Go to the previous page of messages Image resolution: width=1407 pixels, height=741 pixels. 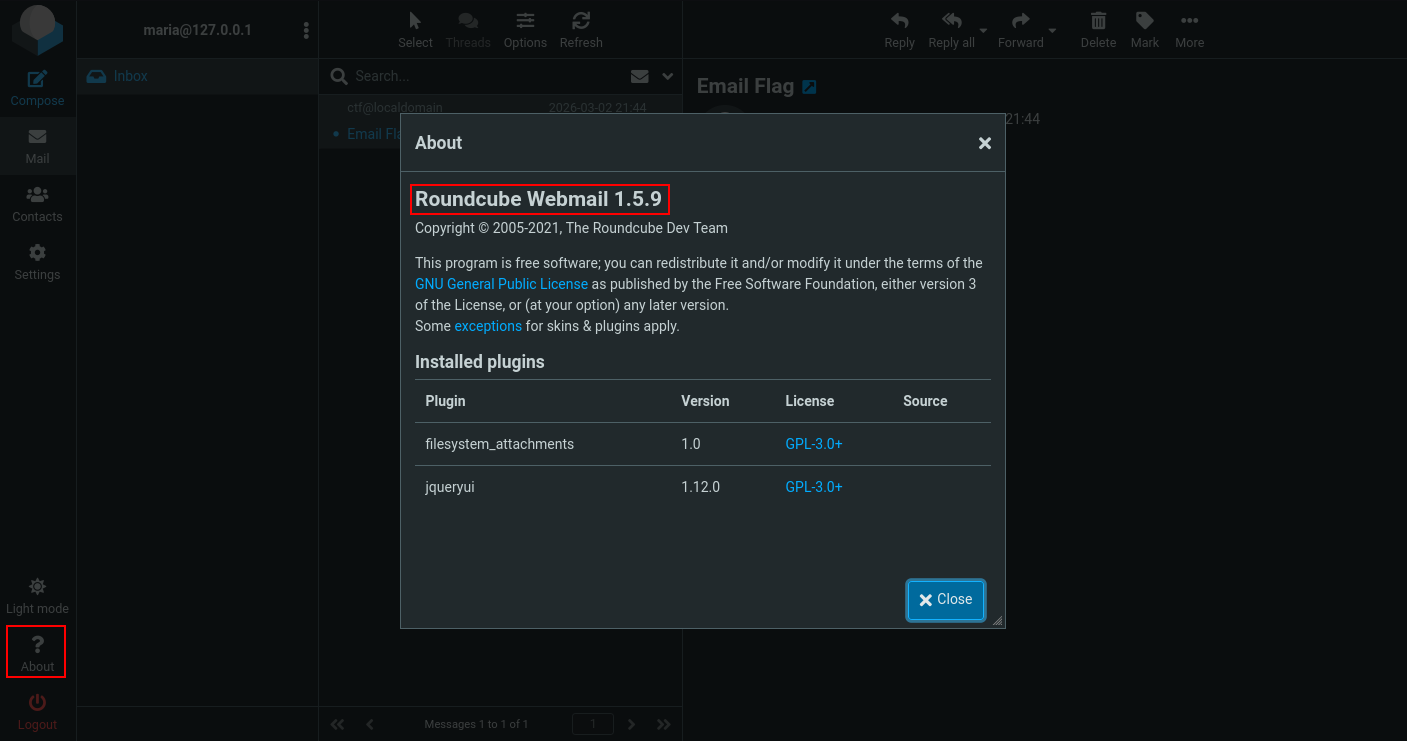tap(369, 724)
